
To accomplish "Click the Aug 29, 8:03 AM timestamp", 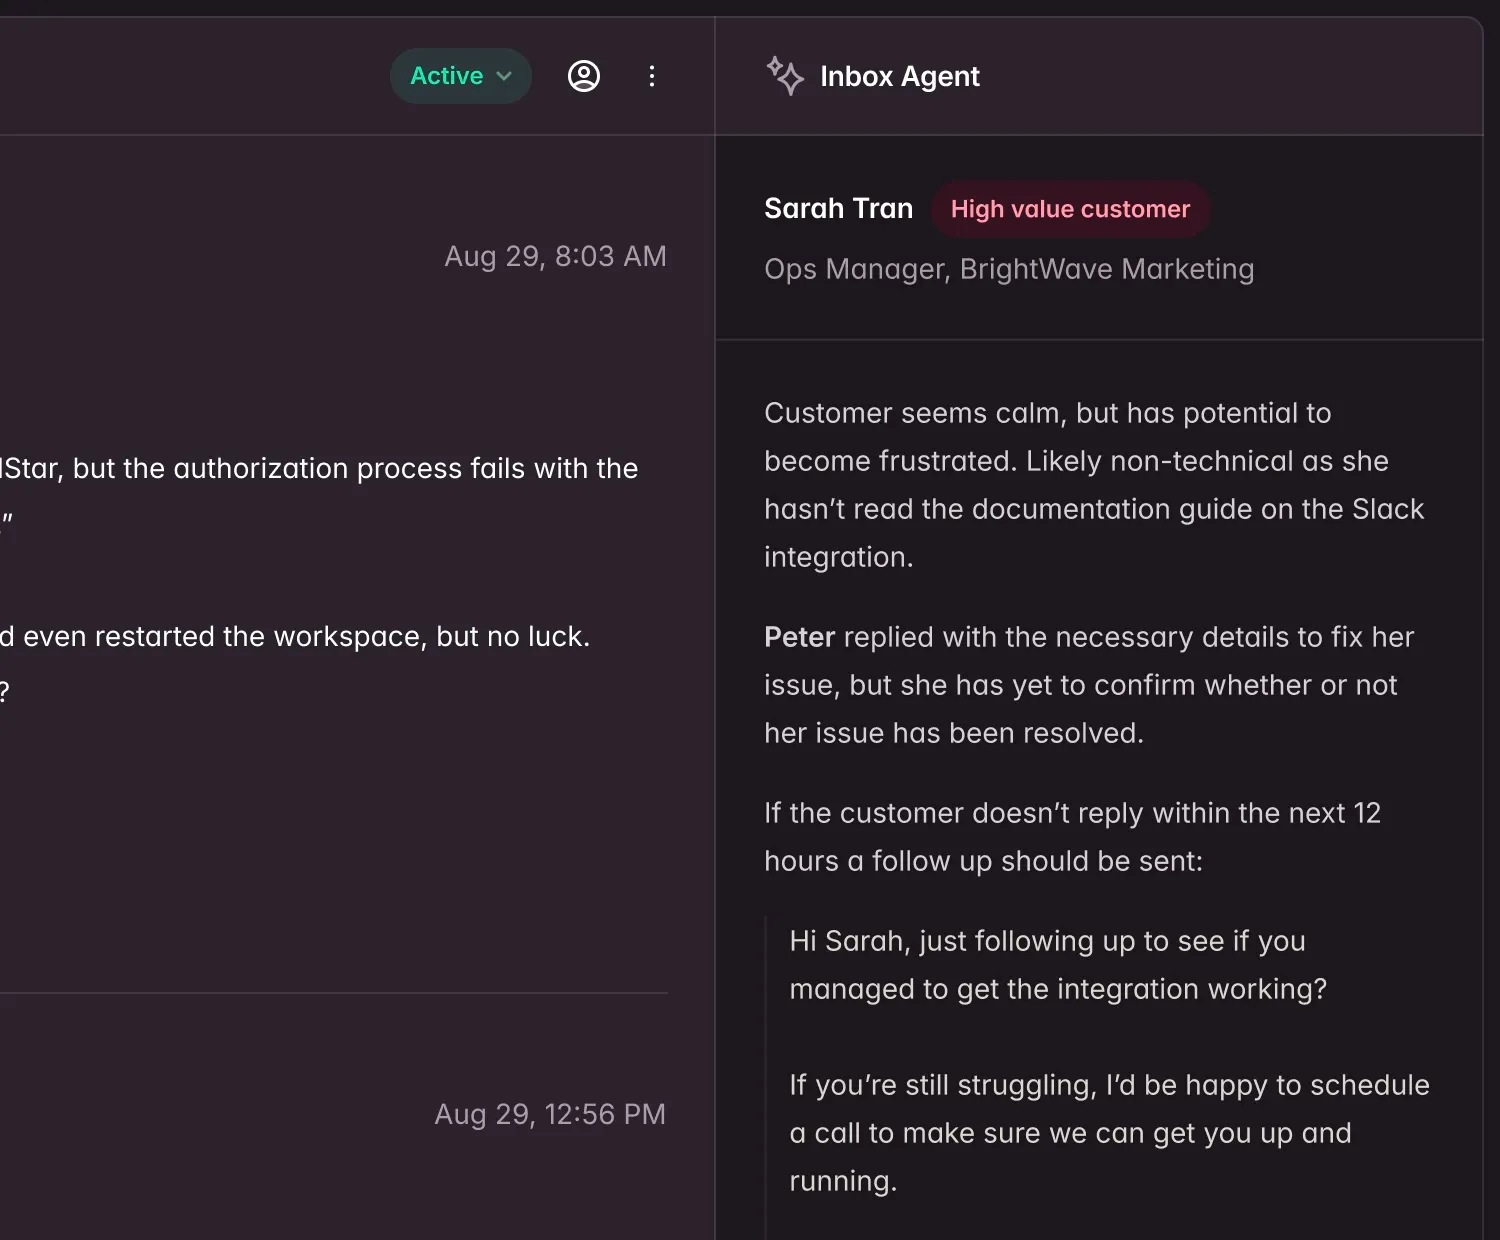I will point(555,256).
